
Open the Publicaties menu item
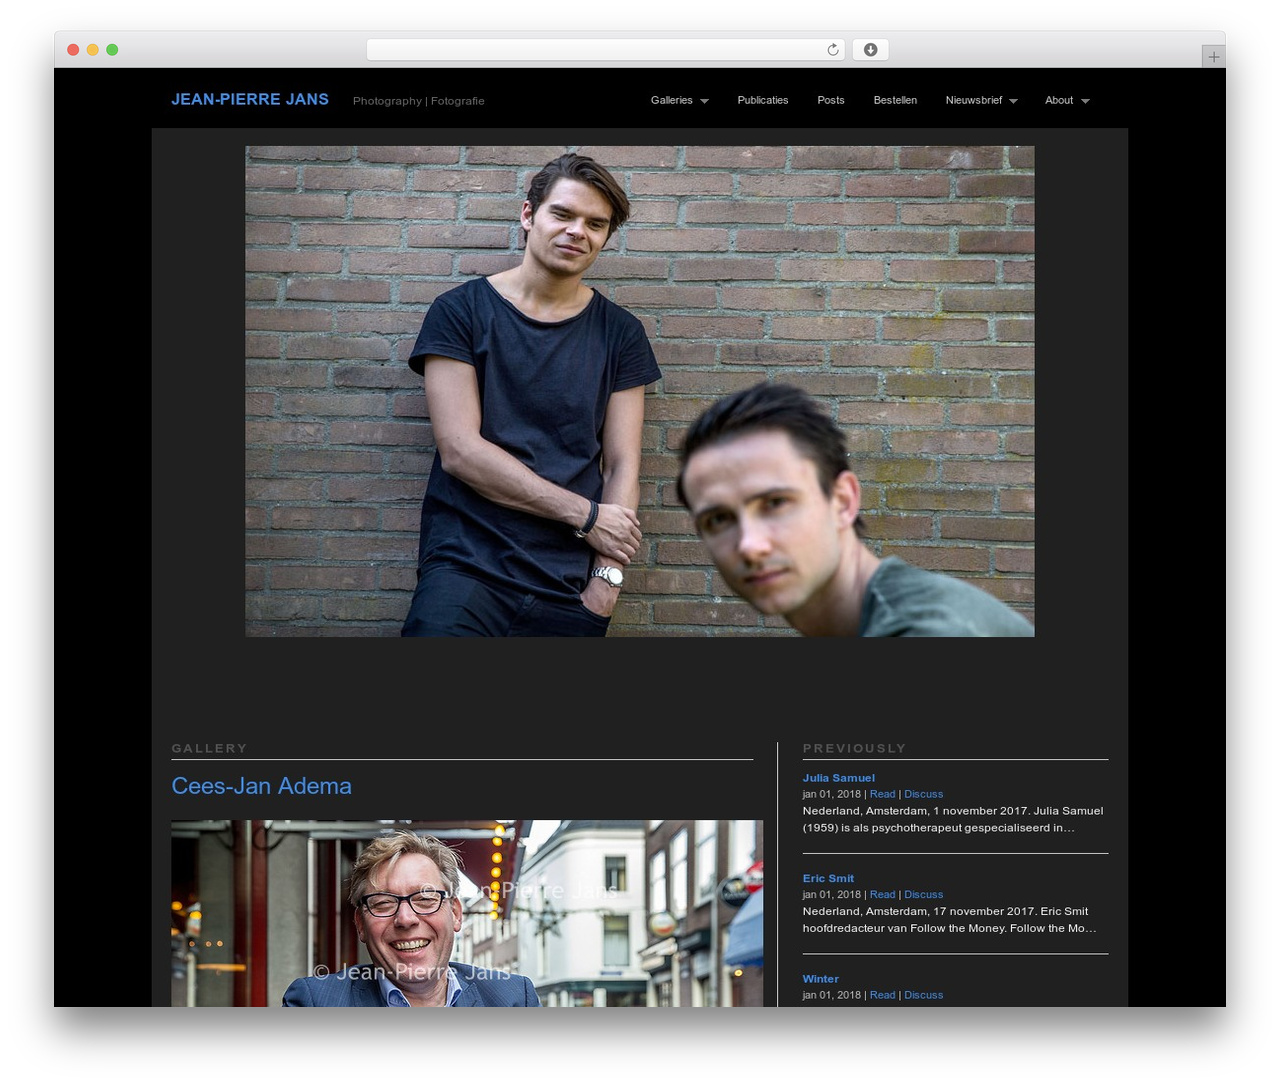click(763, 100)
